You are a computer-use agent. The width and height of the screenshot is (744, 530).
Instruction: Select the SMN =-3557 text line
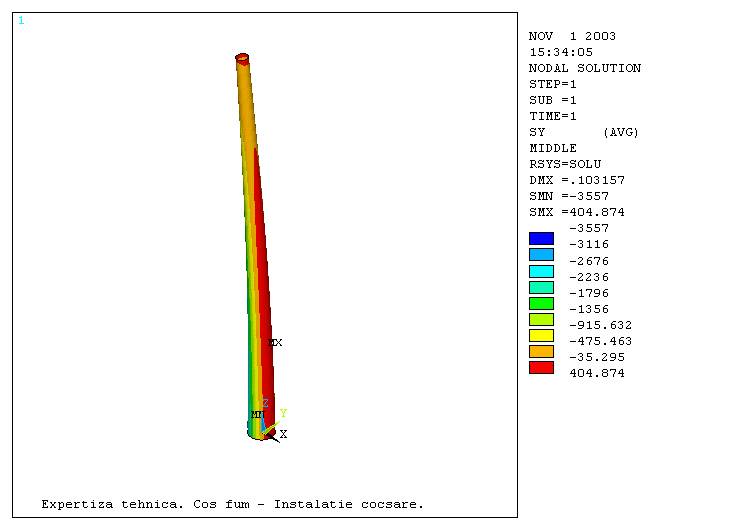click(568, 196)
